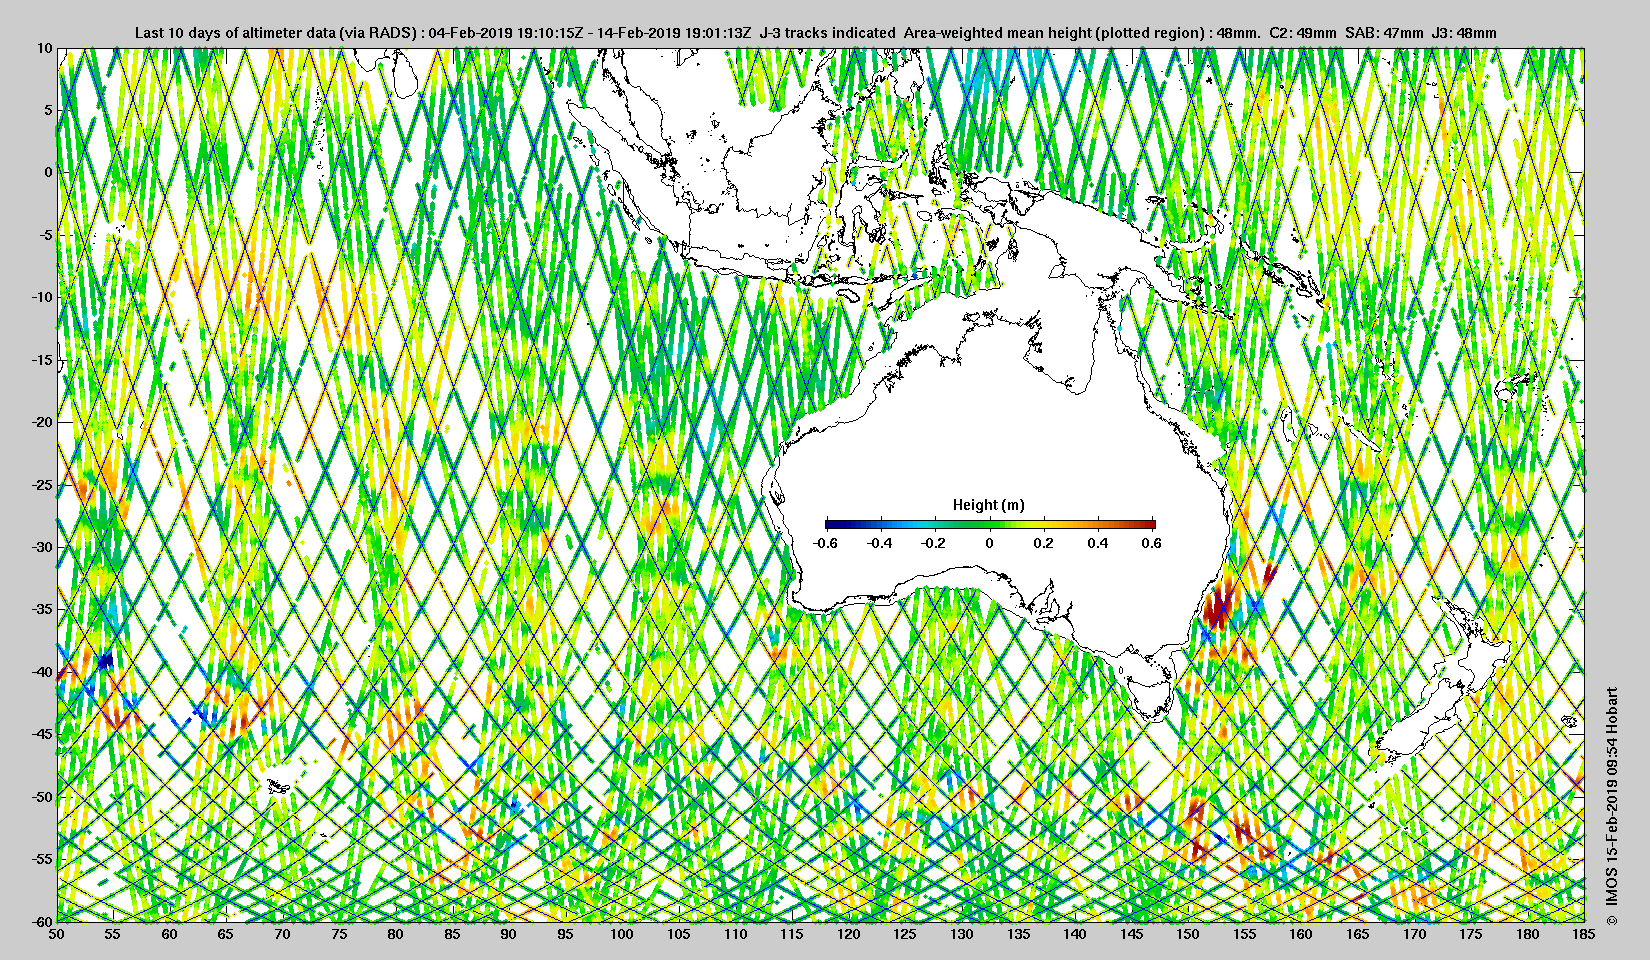Click the longitude axis "115" tick label
The width and height of the screenshot is (1650, 960).
[792, 934]
